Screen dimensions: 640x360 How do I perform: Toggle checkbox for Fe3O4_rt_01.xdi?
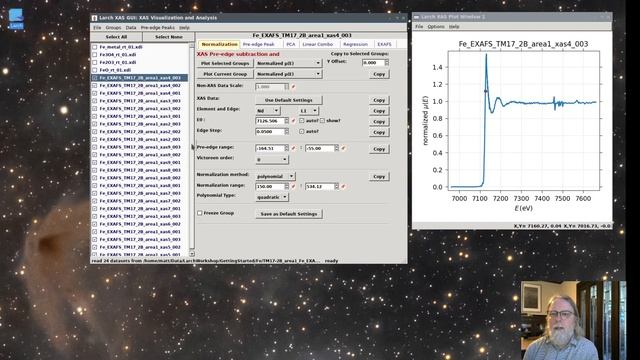(x=95, y=55)
